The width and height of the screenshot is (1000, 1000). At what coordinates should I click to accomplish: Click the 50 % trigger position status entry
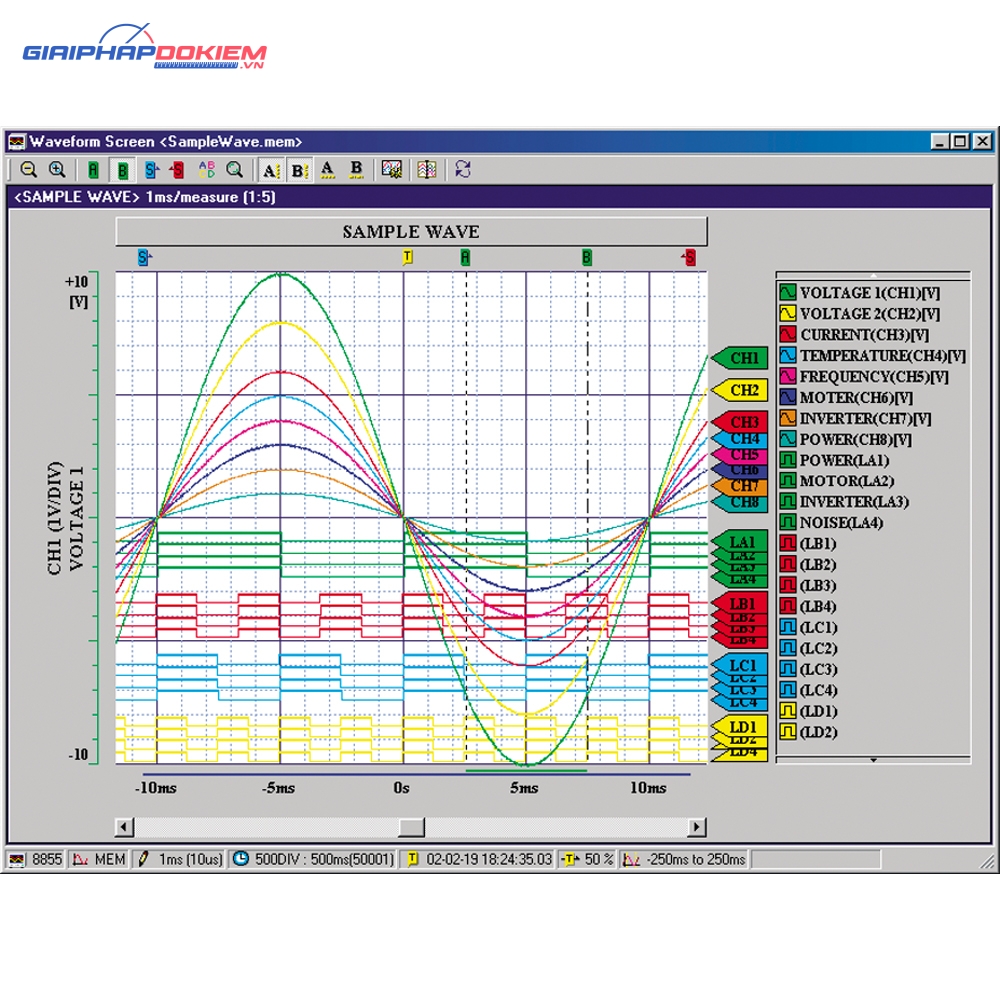[x=587, y=860]
